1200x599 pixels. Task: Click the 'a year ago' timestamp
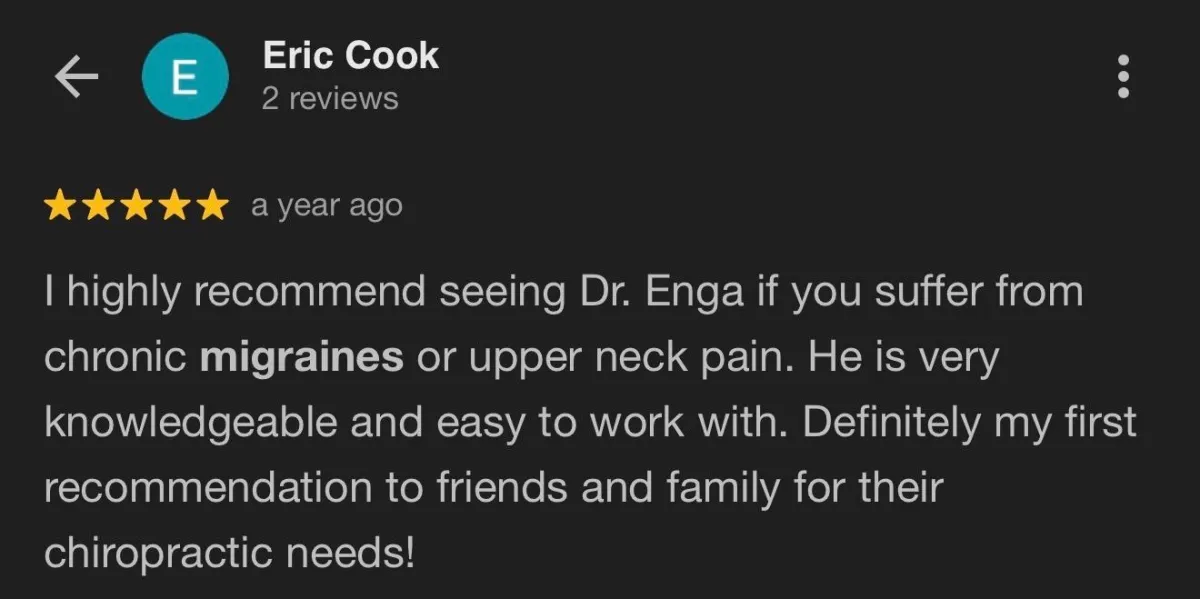[x=327, y=206]
